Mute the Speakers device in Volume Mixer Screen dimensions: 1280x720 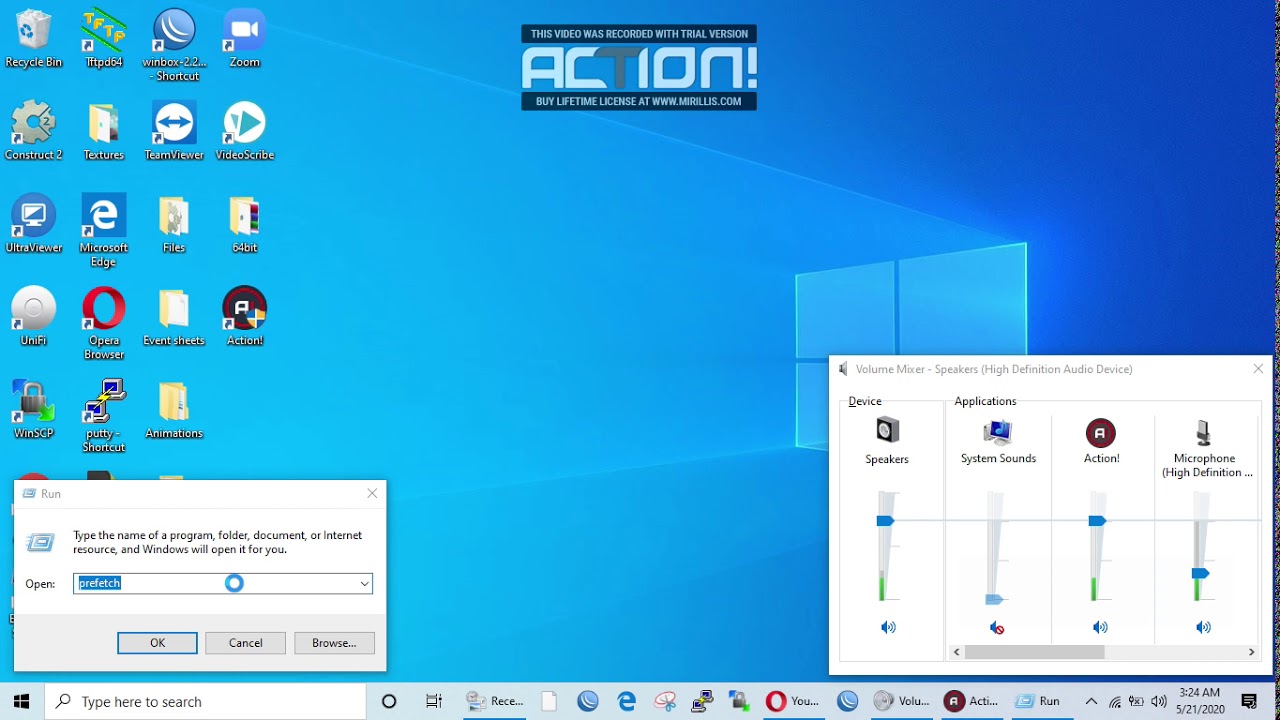888,627
